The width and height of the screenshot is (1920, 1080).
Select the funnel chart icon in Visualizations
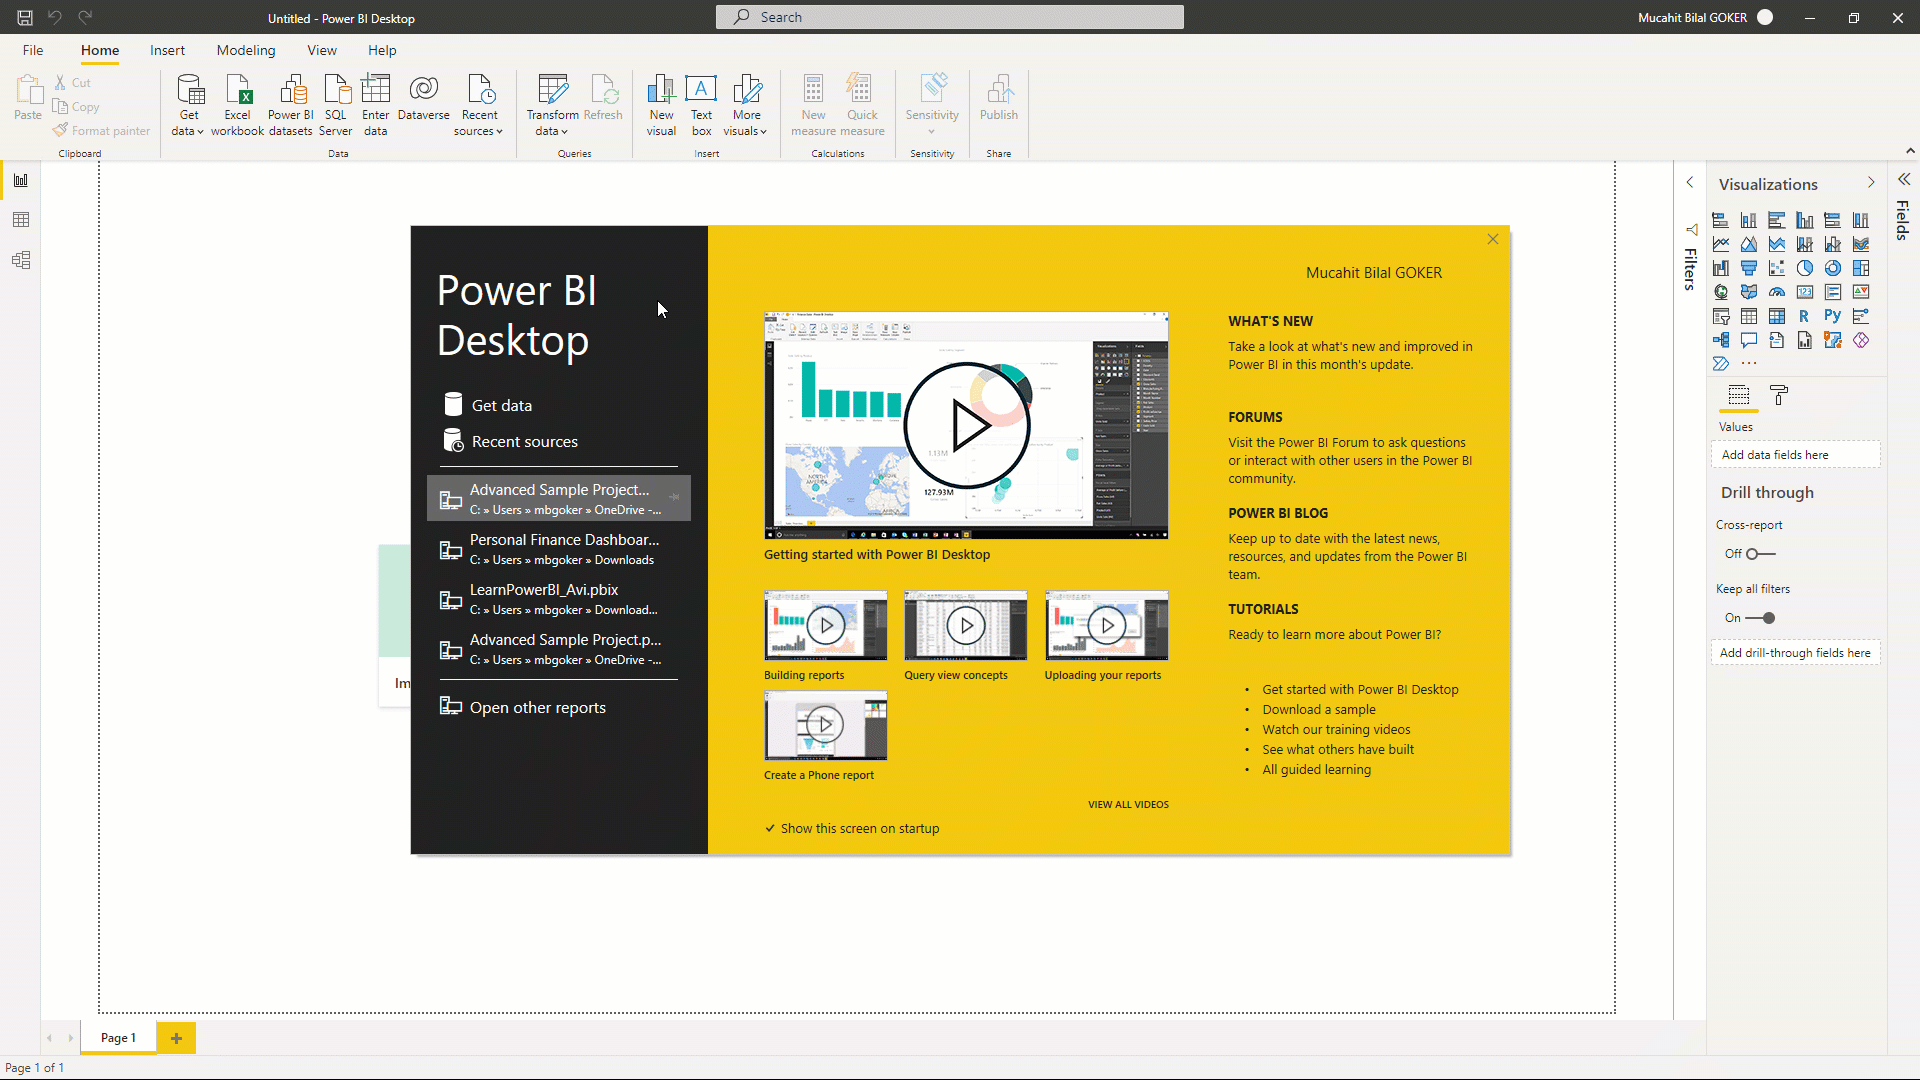[x=1749, y=268]
